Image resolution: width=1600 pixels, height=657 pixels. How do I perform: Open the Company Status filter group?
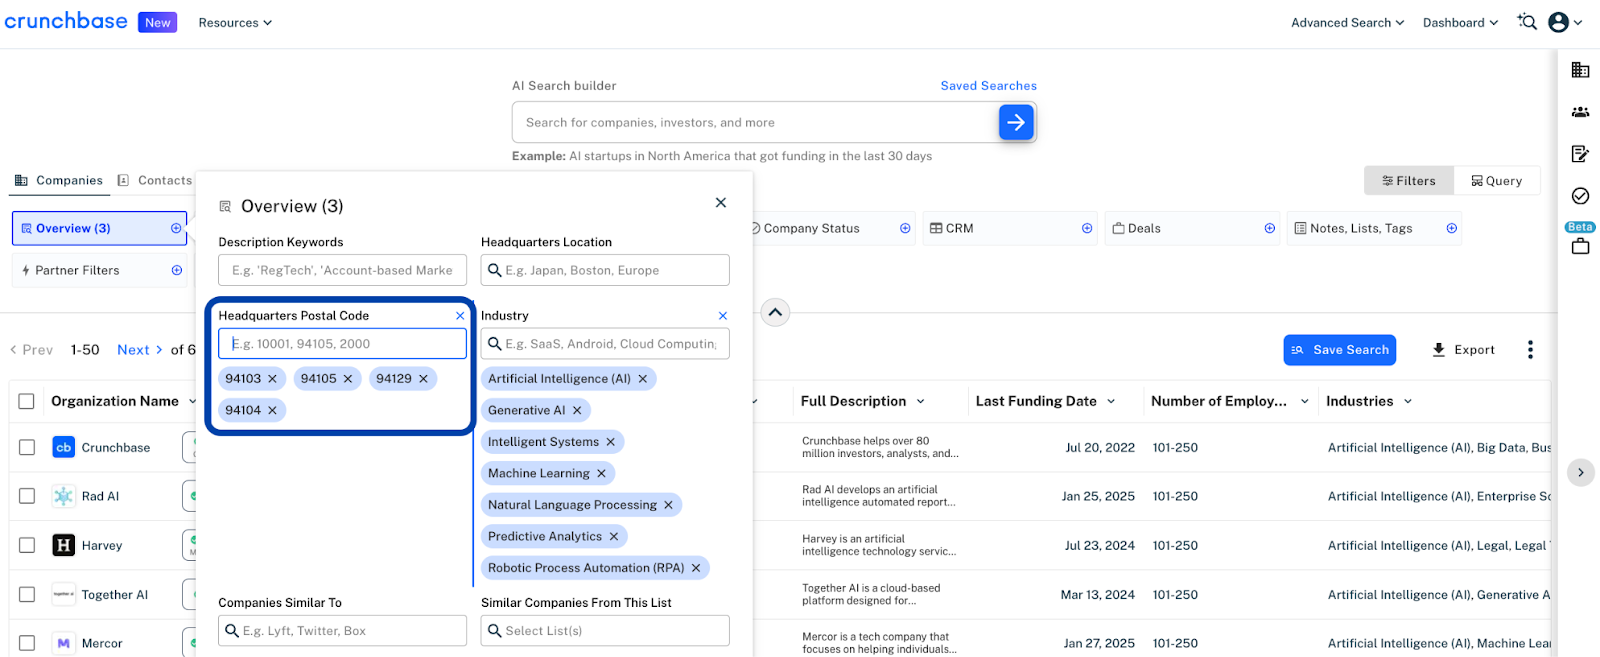pos(830,228)
